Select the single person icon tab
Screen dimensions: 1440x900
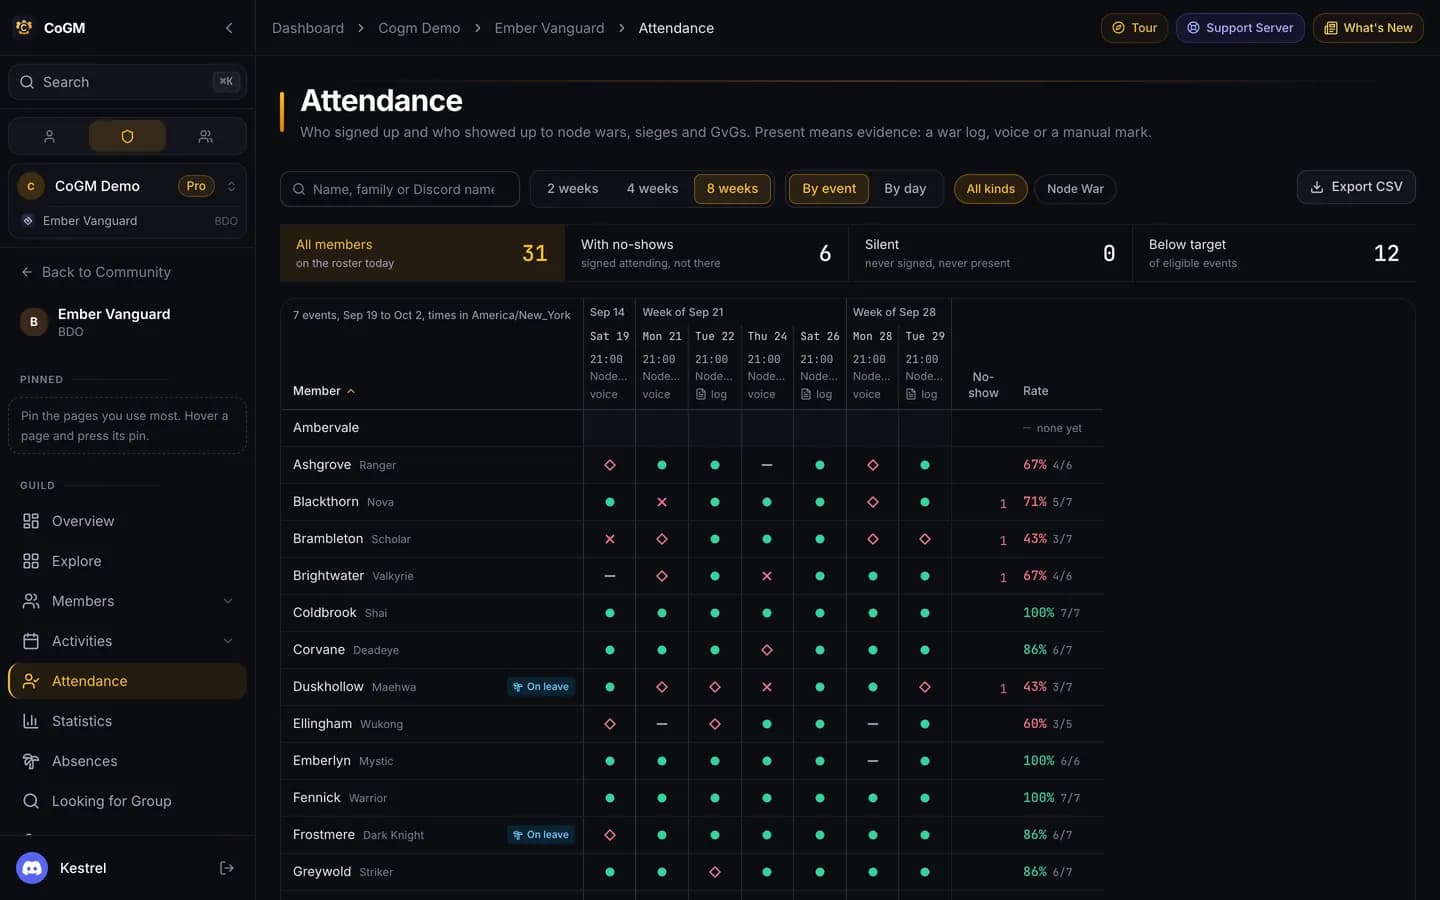click(x=49, y=136)
